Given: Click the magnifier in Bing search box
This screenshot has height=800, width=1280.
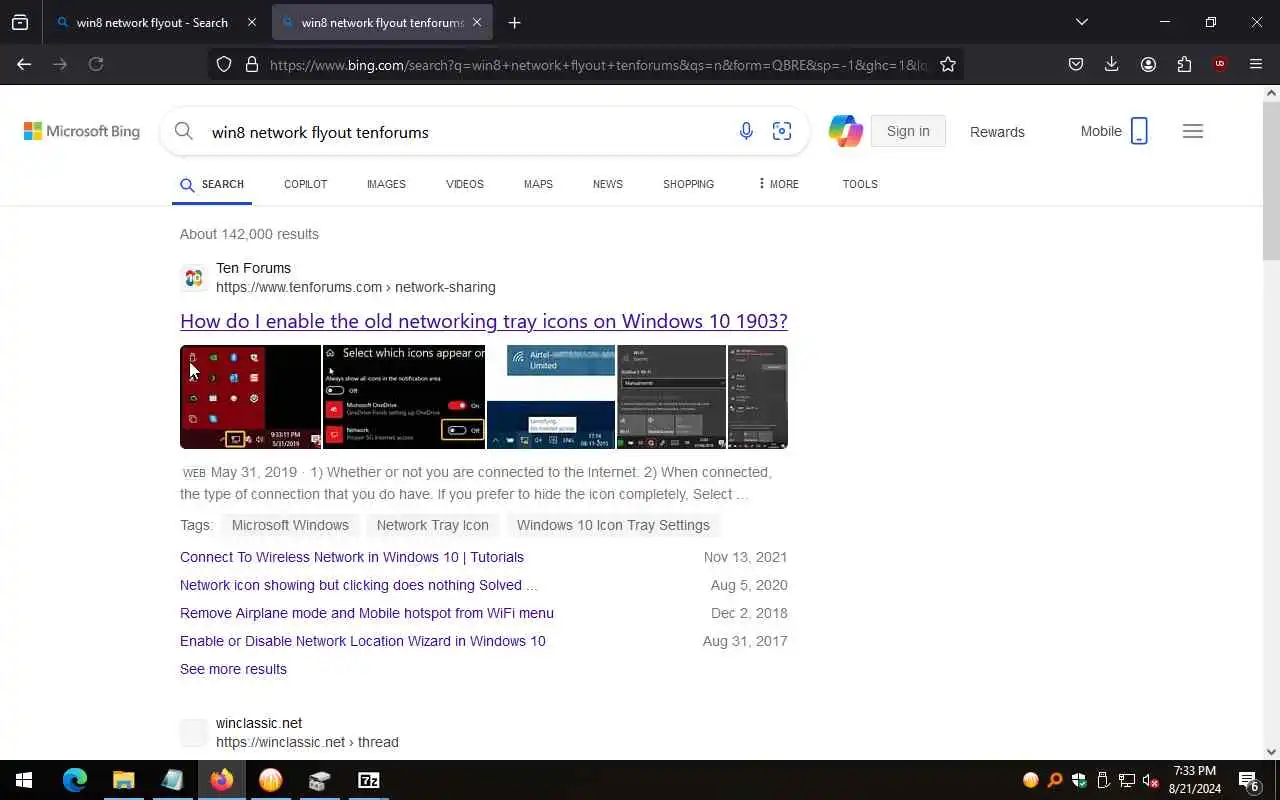Looking at the screenshot, I should point(184,131).
